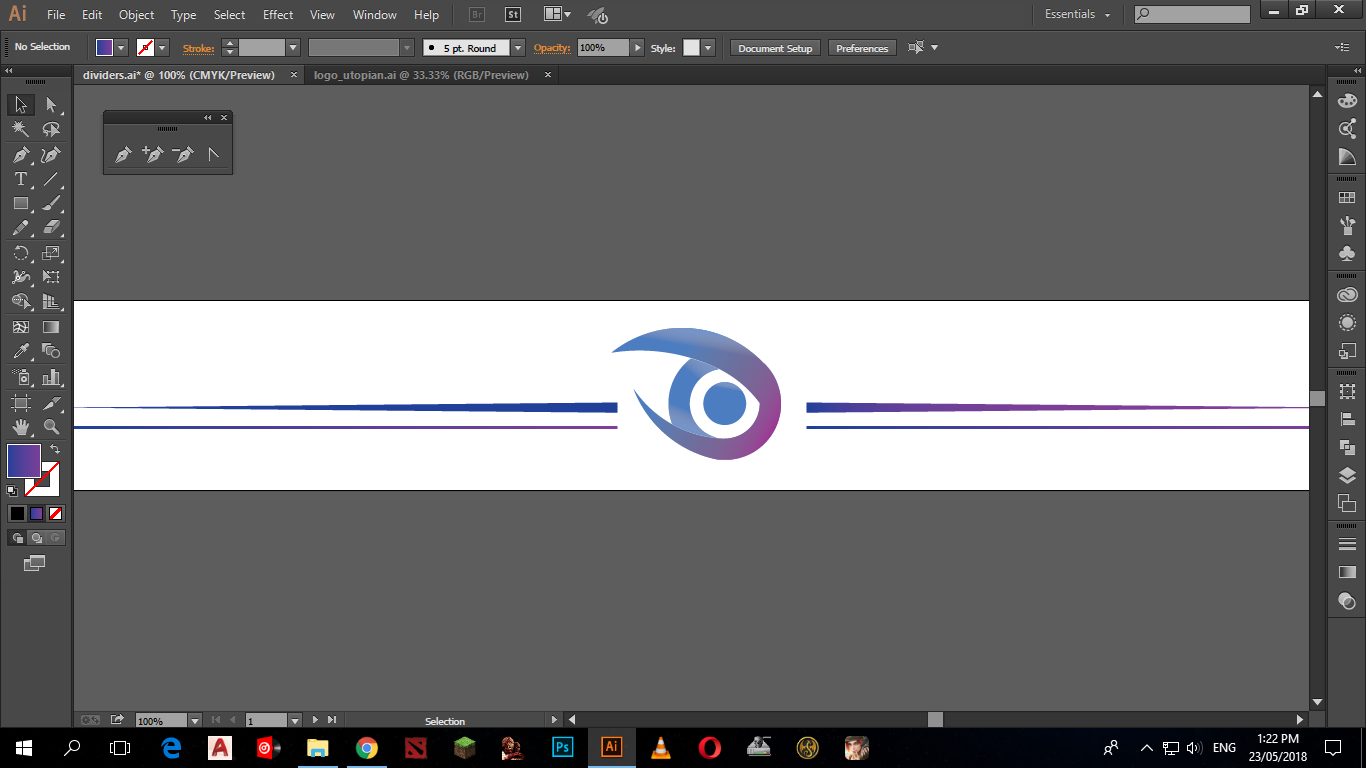Activate the Hand tool
This screenshot has height=768, width=1366.
click(20, 427)
